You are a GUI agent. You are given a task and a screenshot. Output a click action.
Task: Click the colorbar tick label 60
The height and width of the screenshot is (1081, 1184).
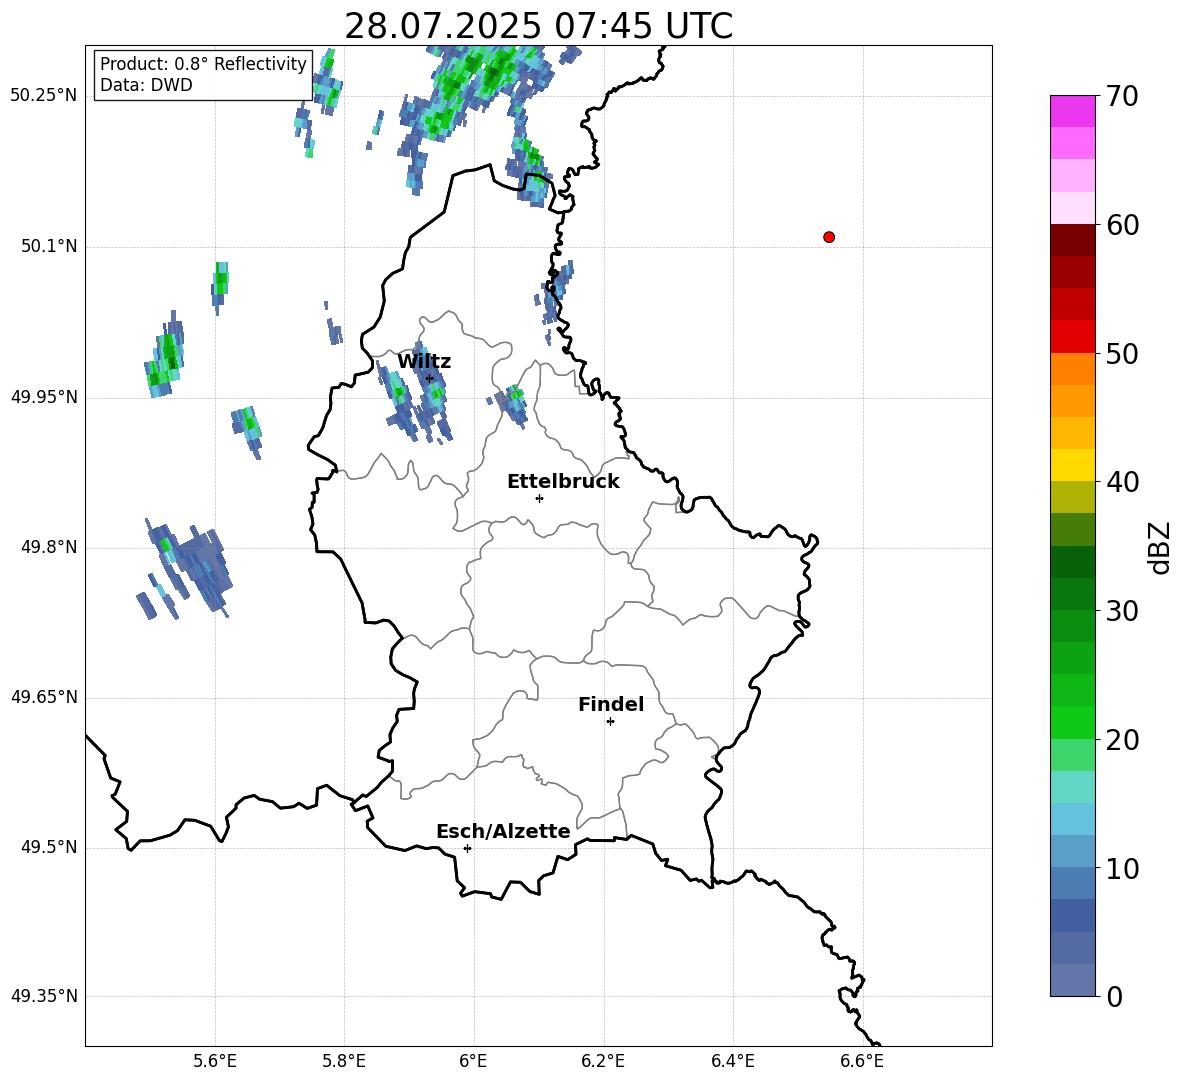(1122, 225)
